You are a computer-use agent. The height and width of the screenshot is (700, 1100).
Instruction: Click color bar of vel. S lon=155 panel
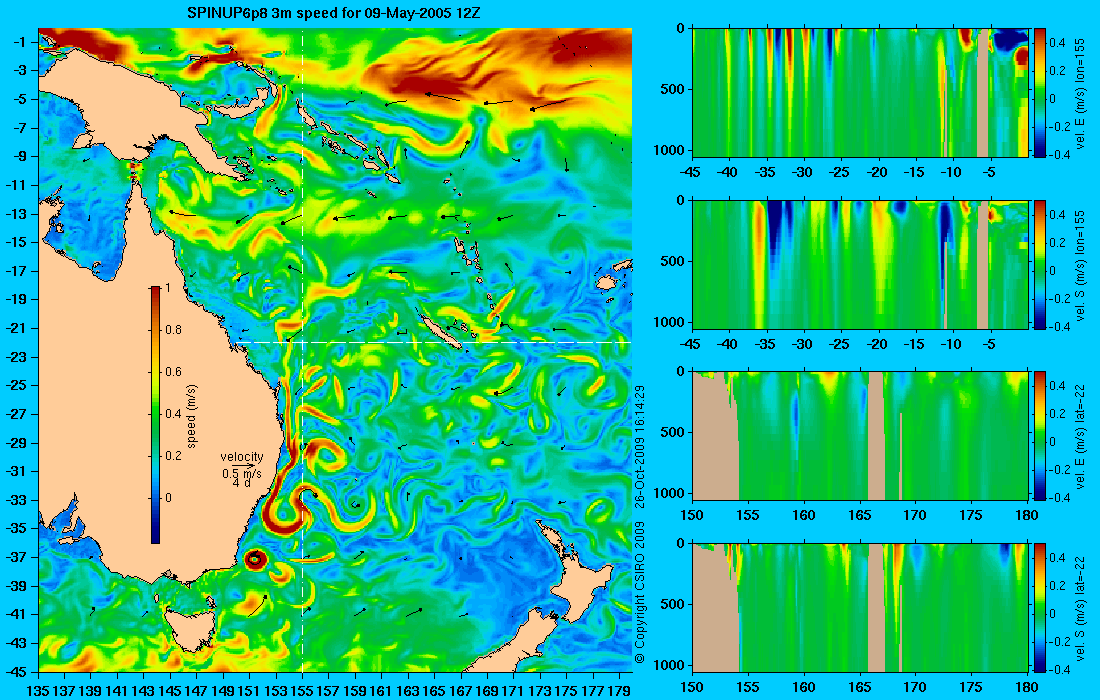pos(1039,264)
